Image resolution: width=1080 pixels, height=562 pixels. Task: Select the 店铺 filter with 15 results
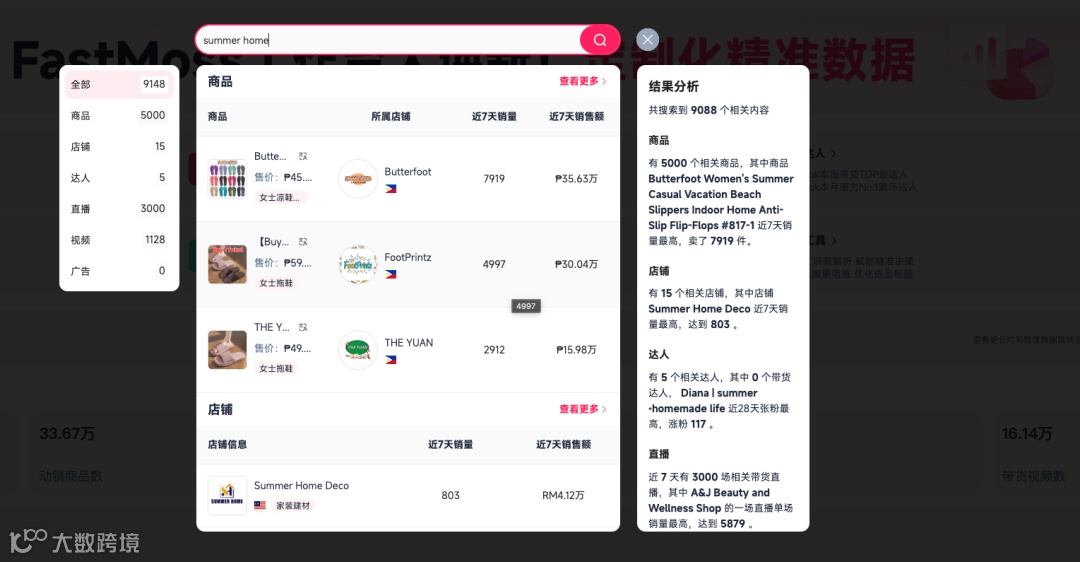point(118,146)
